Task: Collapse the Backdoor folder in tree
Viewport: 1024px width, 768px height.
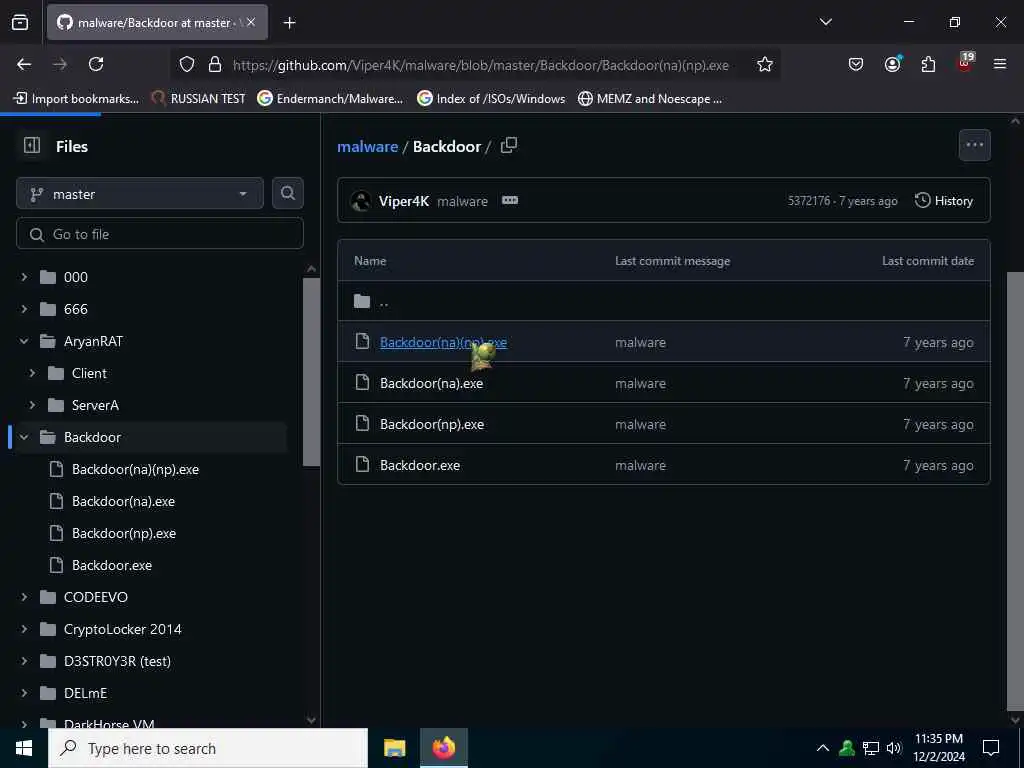Action: point(24,437)
